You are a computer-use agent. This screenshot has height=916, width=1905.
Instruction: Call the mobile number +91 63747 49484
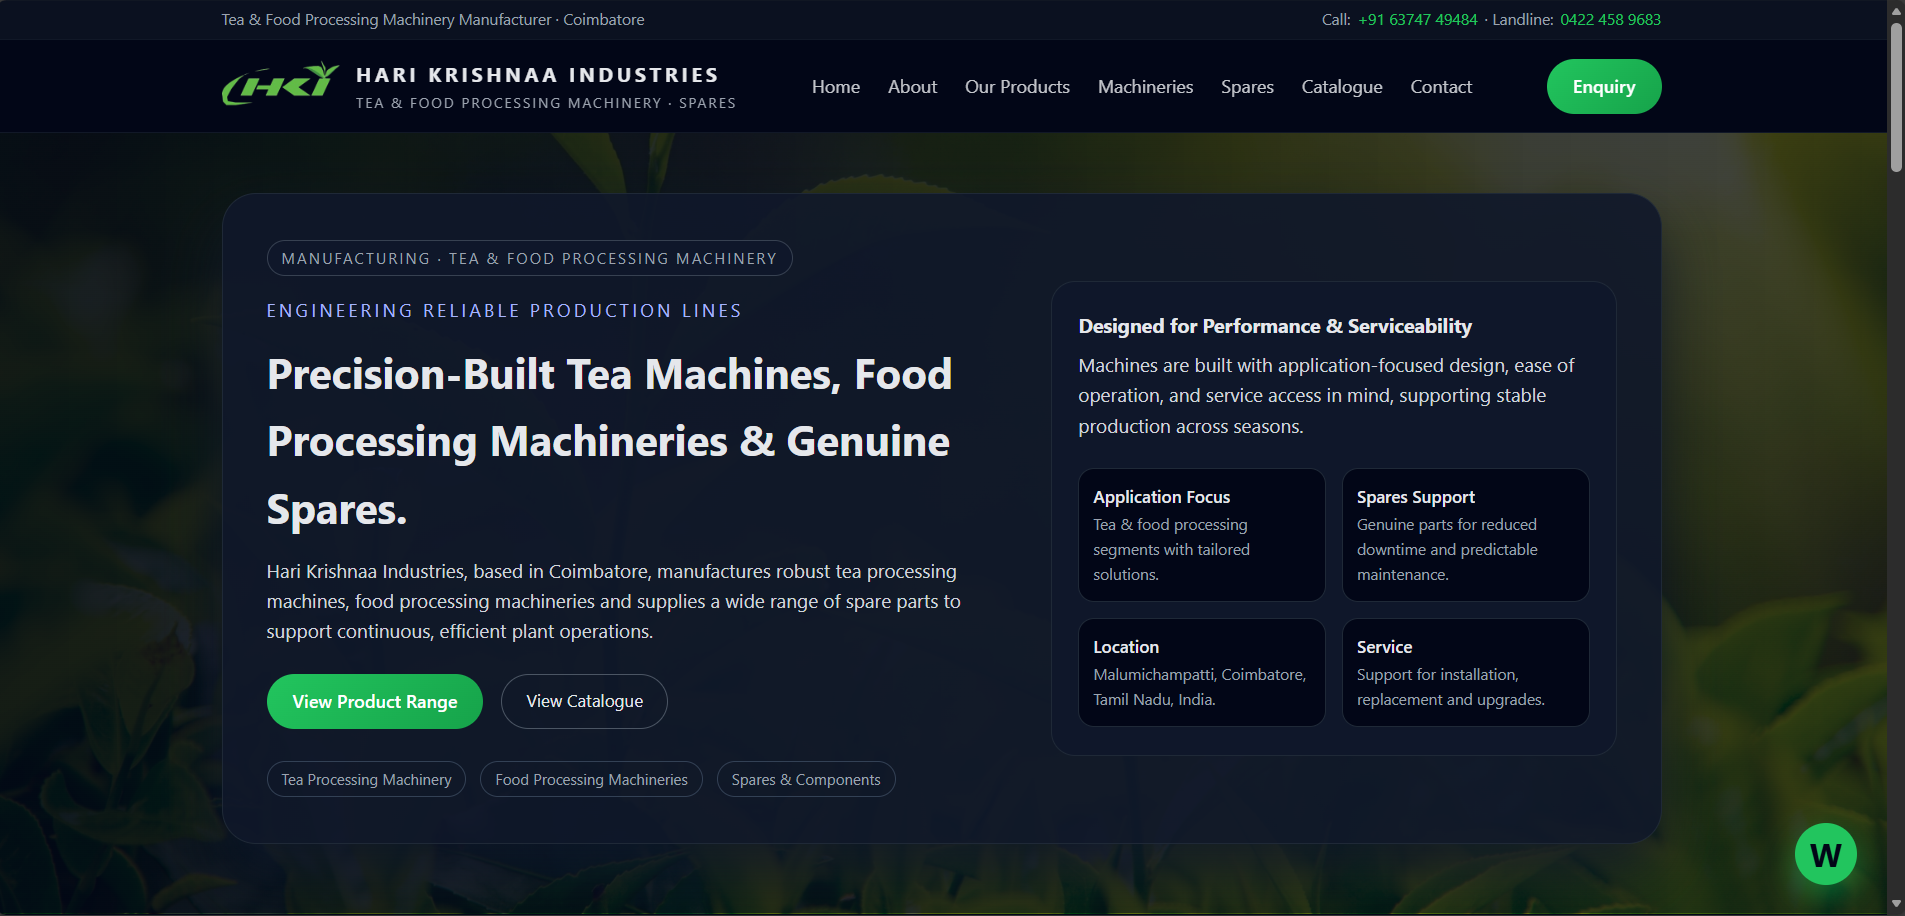coord(1417,20)
